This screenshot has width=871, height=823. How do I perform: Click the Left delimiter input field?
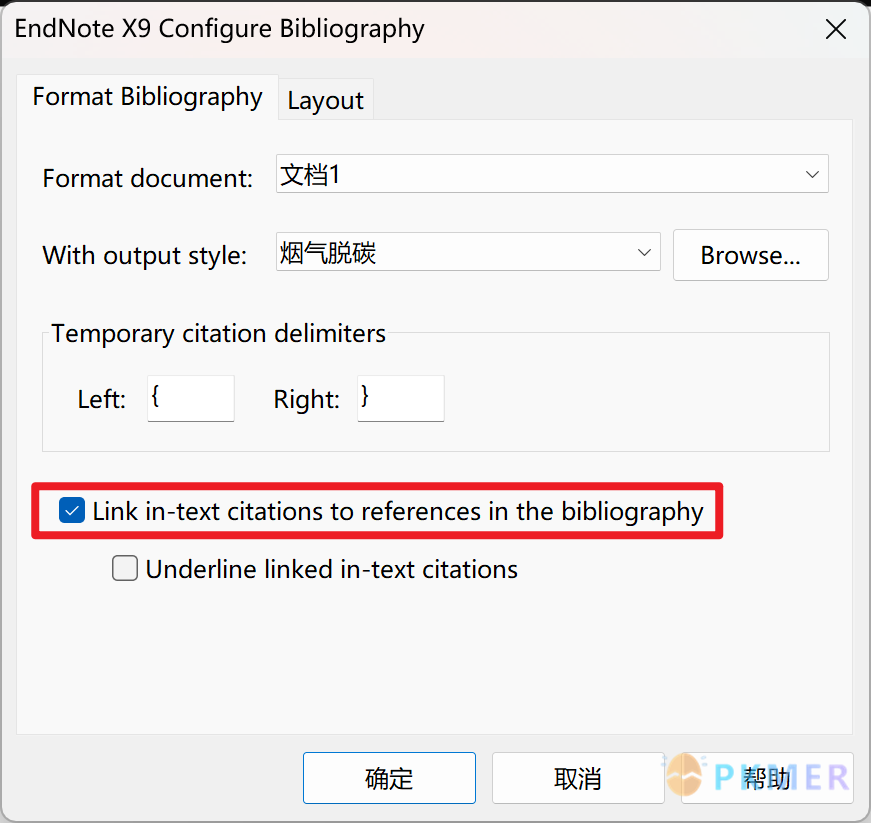pos(191,398)
